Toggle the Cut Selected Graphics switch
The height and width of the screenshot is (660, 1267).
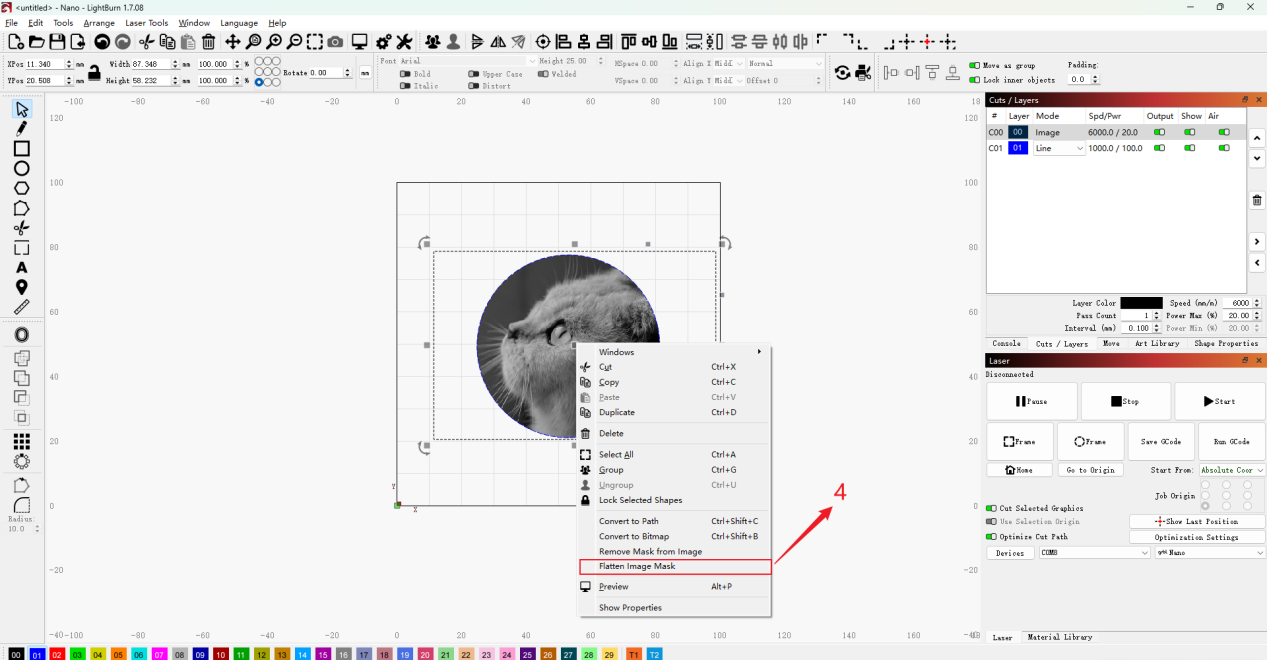(x=991, y=508)
